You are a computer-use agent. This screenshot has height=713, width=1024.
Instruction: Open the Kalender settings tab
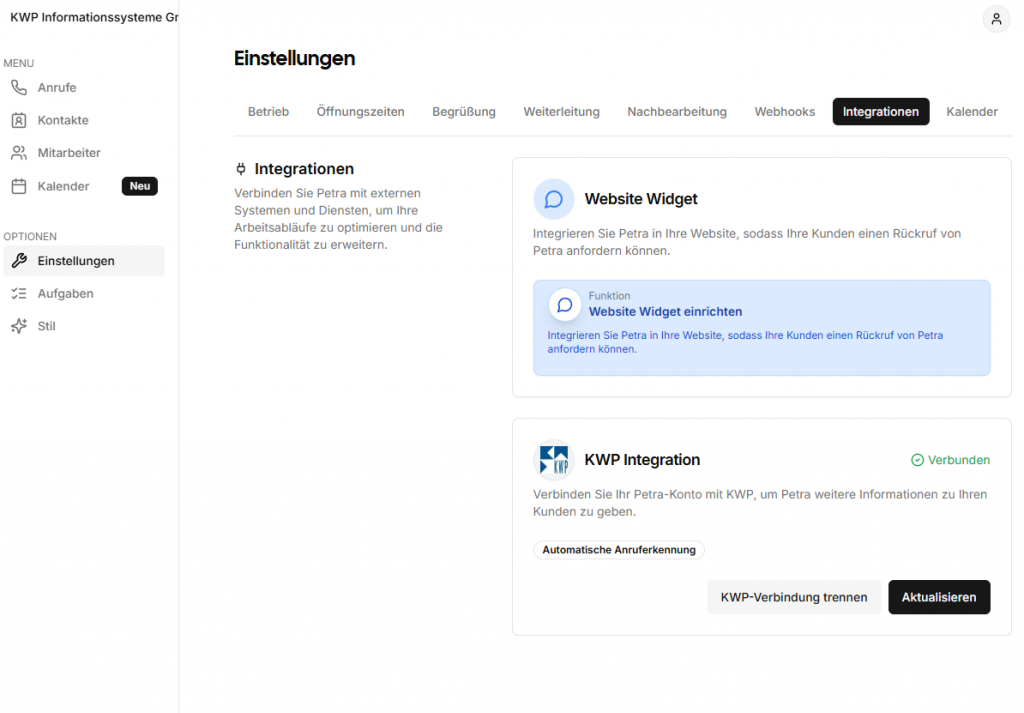click(x=972, y=112)
